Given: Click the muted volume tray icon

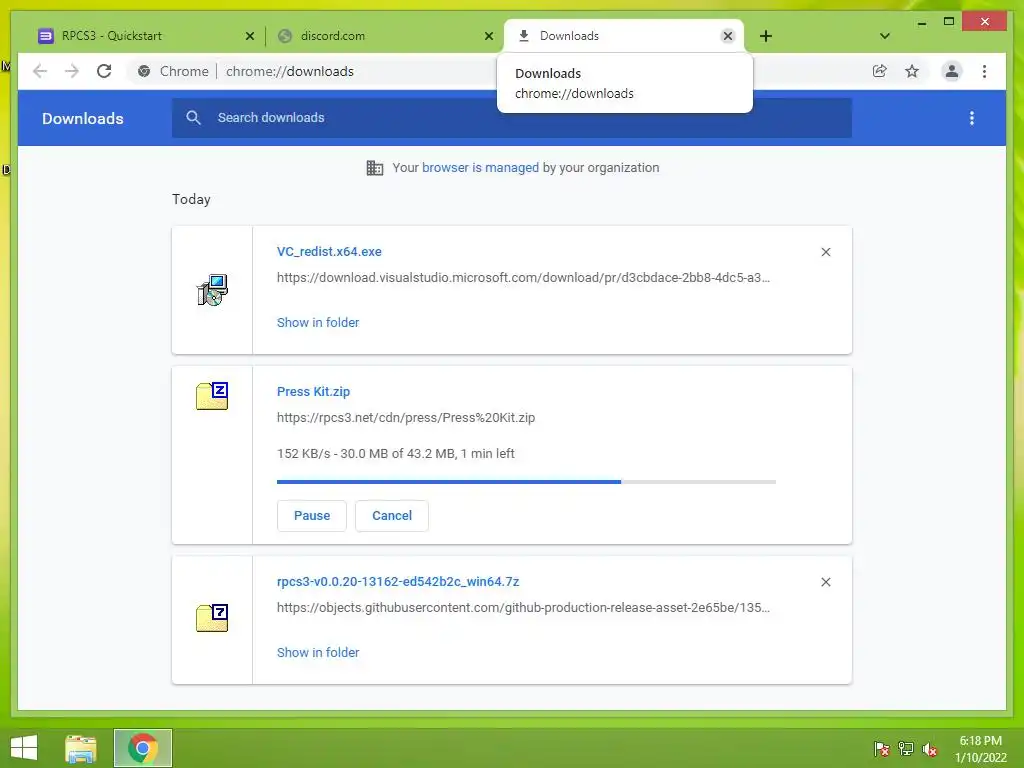Looking at the screenshot, I should [x=930, y=749].
